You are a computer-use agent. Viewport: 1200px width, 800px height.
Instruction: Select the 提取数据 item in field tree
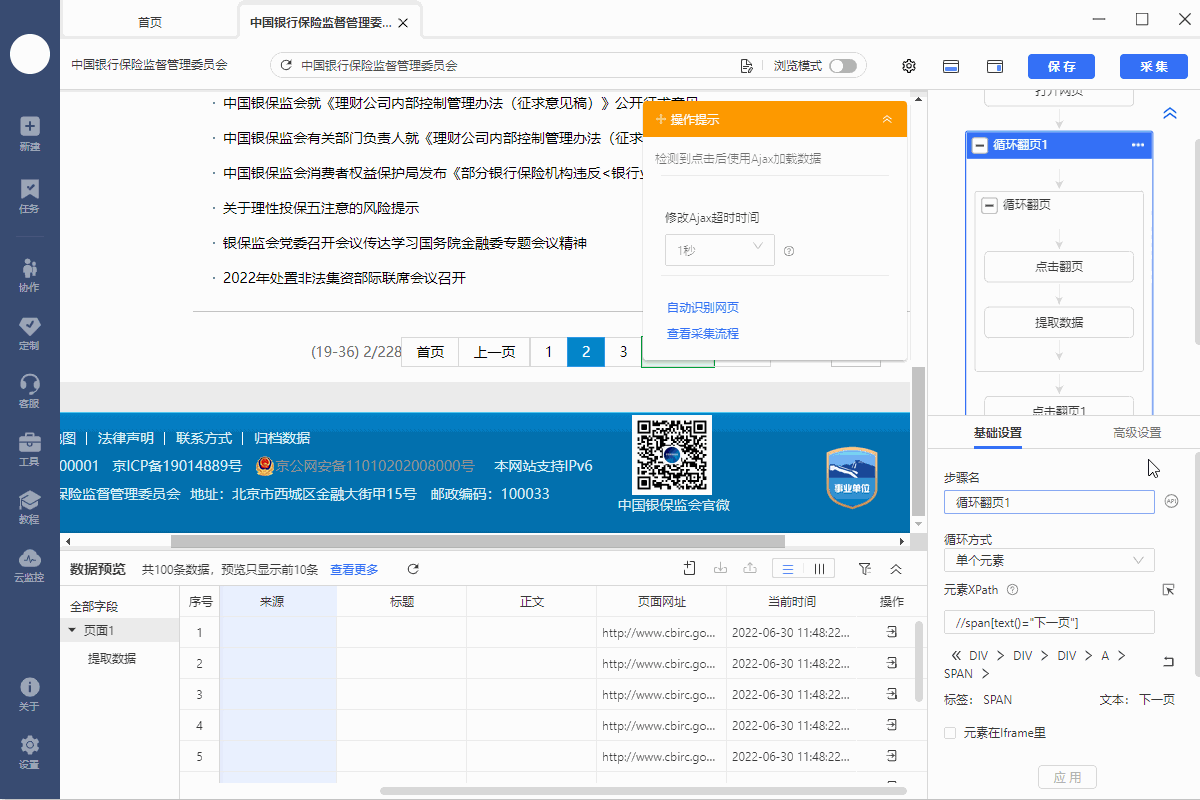point(112,658)
